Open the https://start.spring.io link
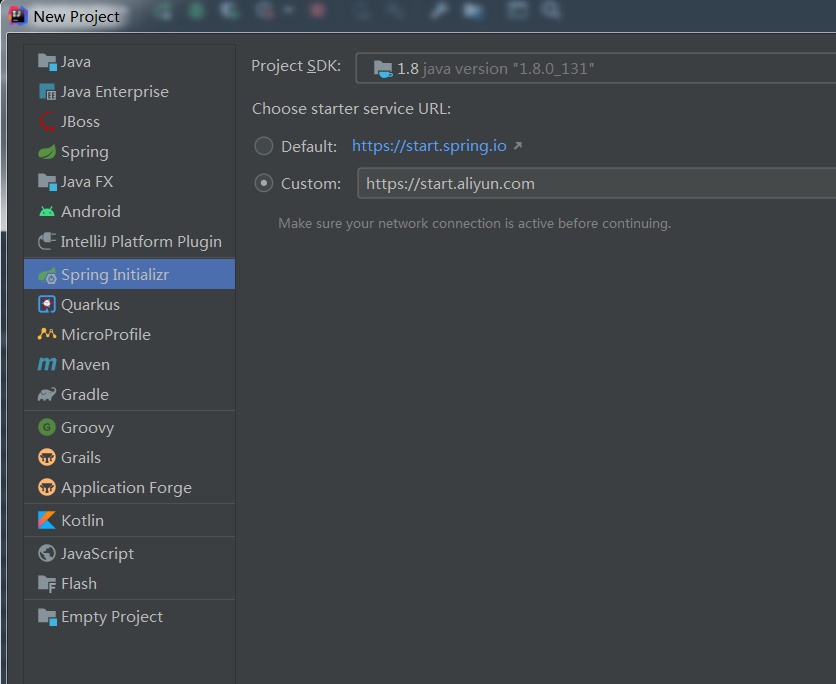The width and height of the screenshot is (836, 684). tap(429, 146)
